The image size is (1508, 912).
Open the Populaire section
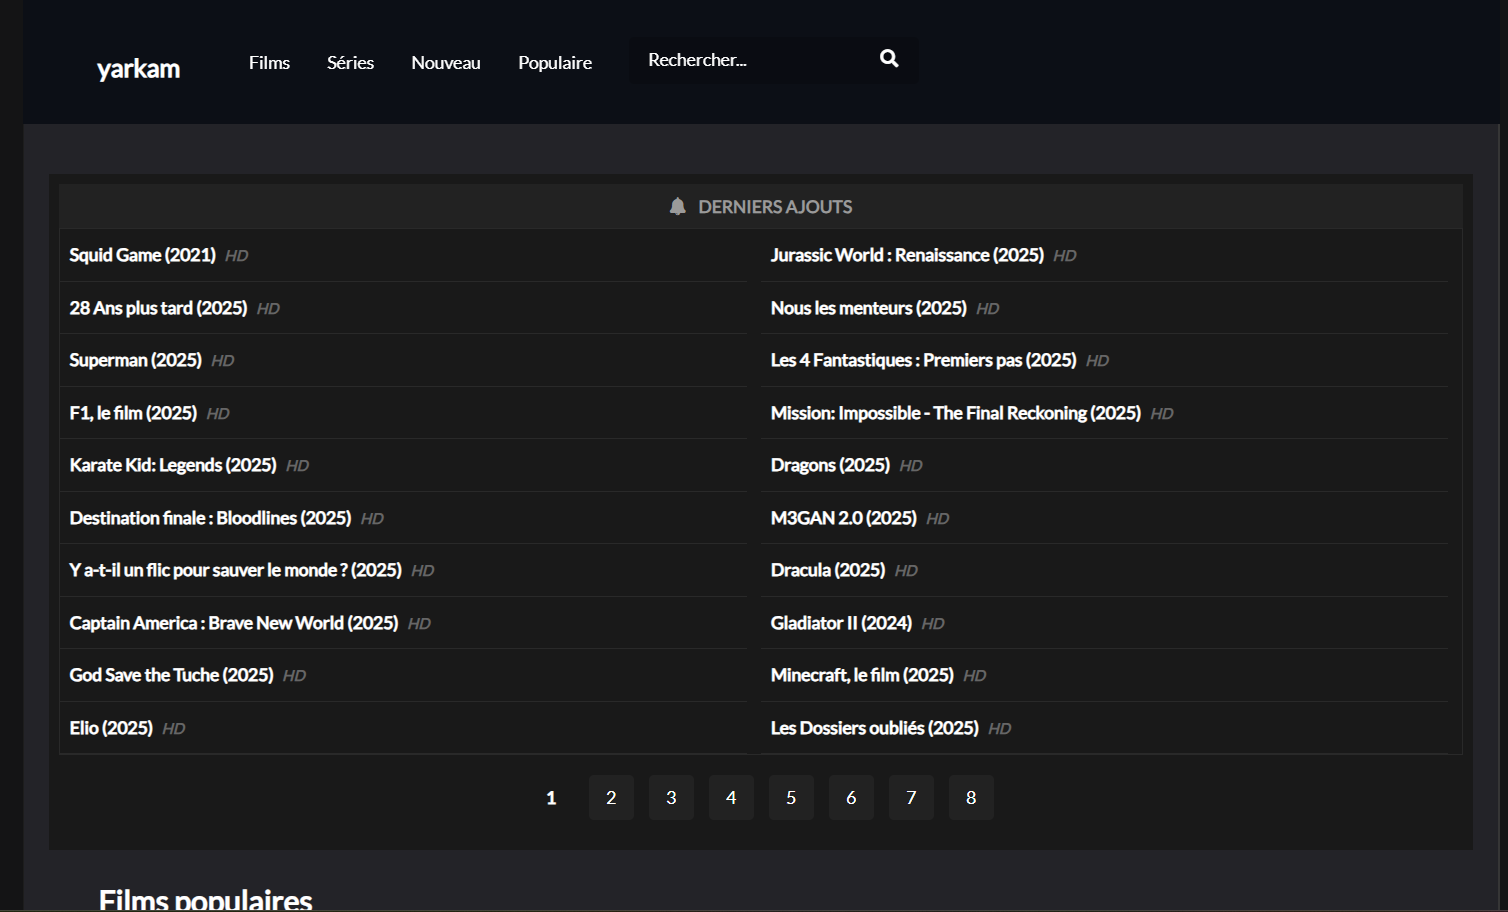[x=555, y=63]
